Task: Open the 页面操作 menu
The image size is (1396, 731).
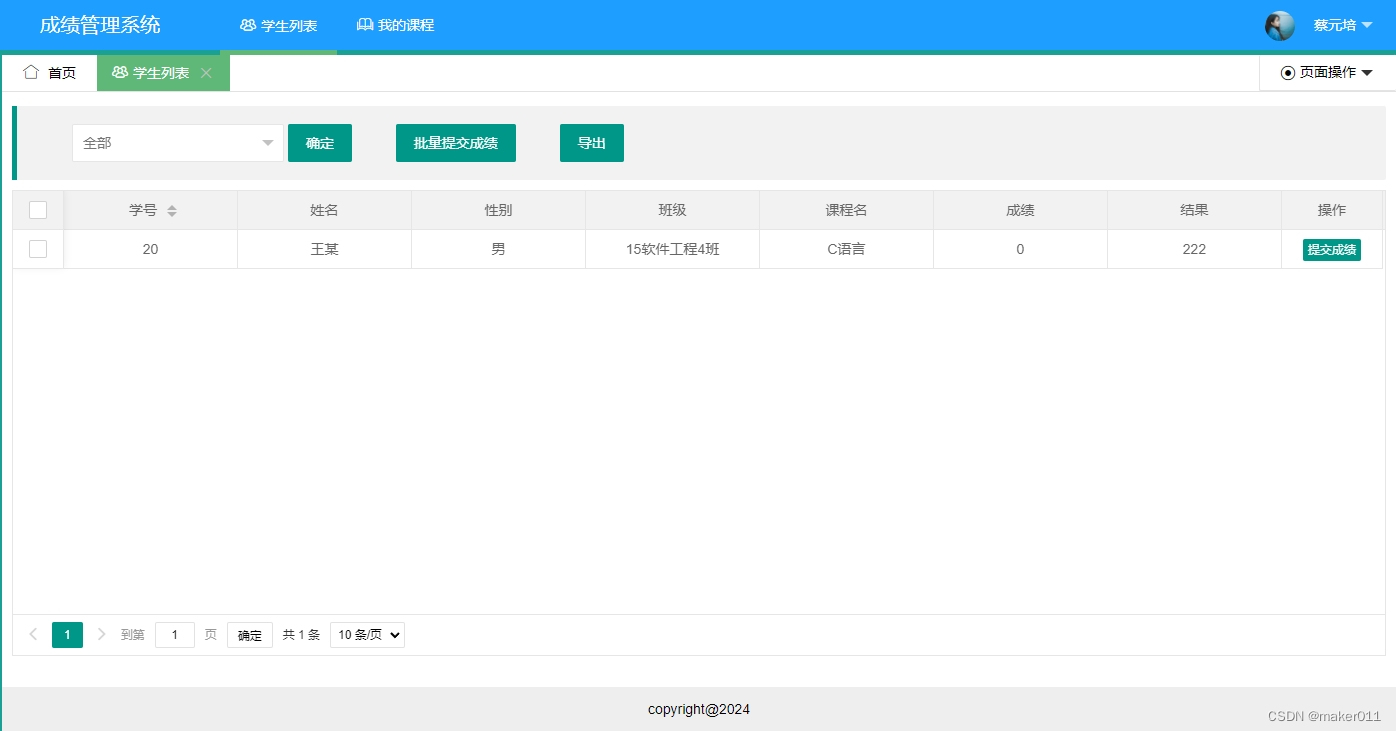Action: 1327,72
